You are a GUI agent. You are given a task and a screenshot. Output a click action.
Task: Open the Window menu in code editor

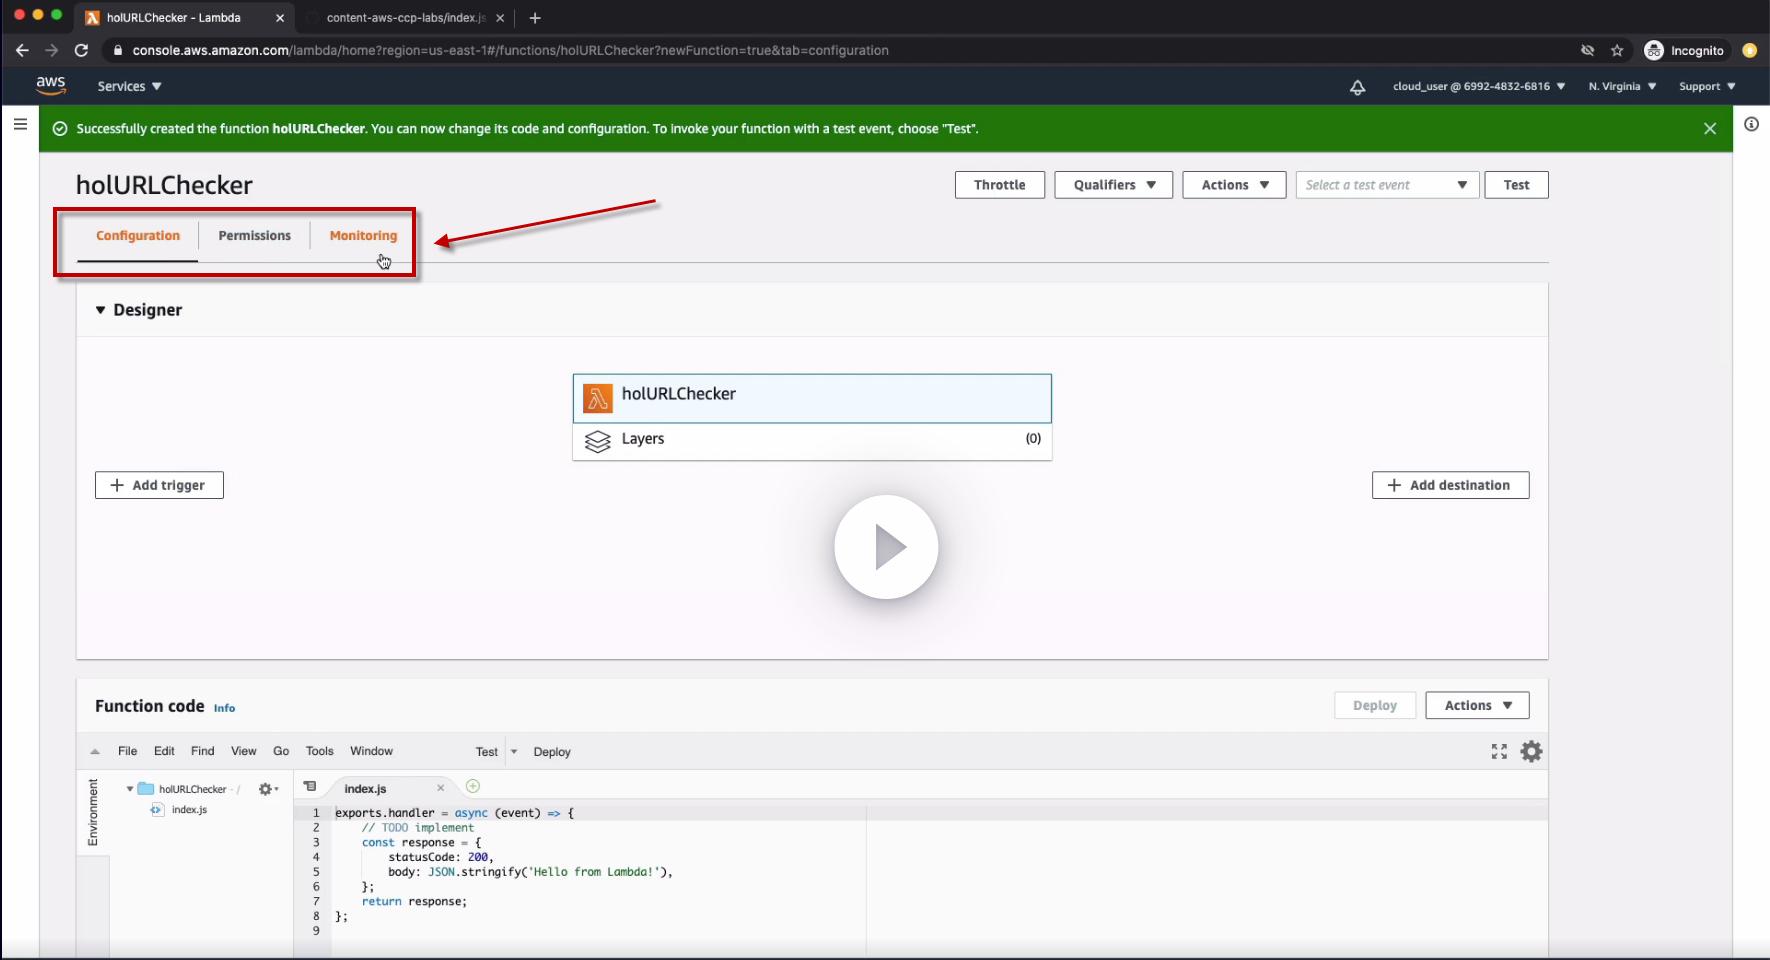(x=371, y=751)
